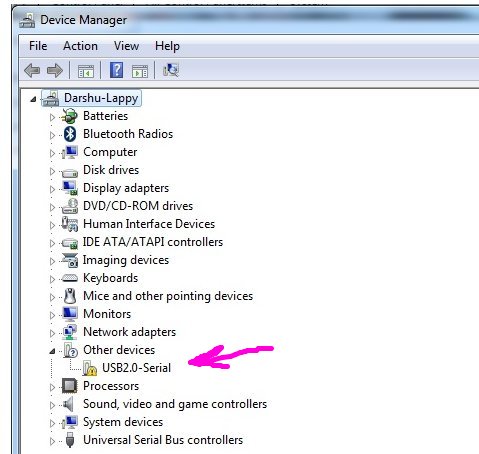479x454 pixels.
Task: Expand the Imaging devices node arrow
Action: pyautogui.click(x=52, y=261)
